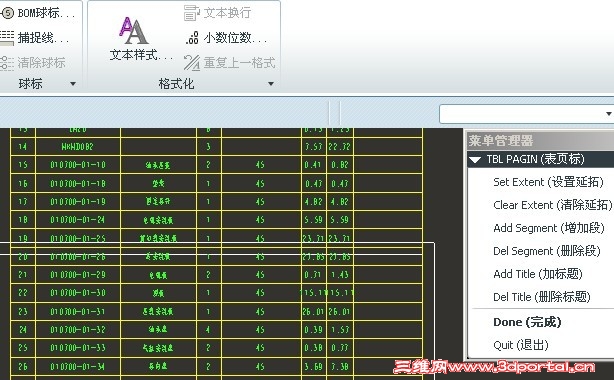Select table cell 010700-01-30

[x=78, y=293]
